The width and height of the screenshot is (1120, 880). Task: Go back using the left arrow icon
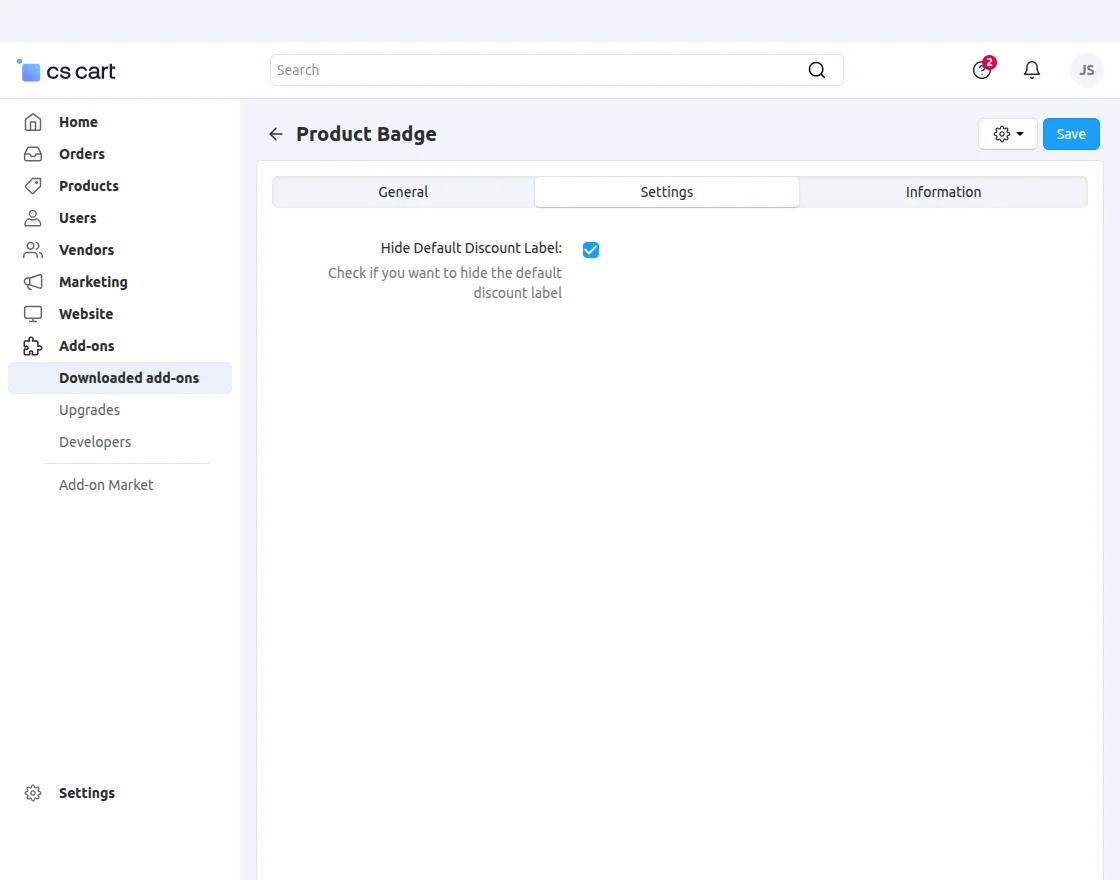[x=276, y=134]
